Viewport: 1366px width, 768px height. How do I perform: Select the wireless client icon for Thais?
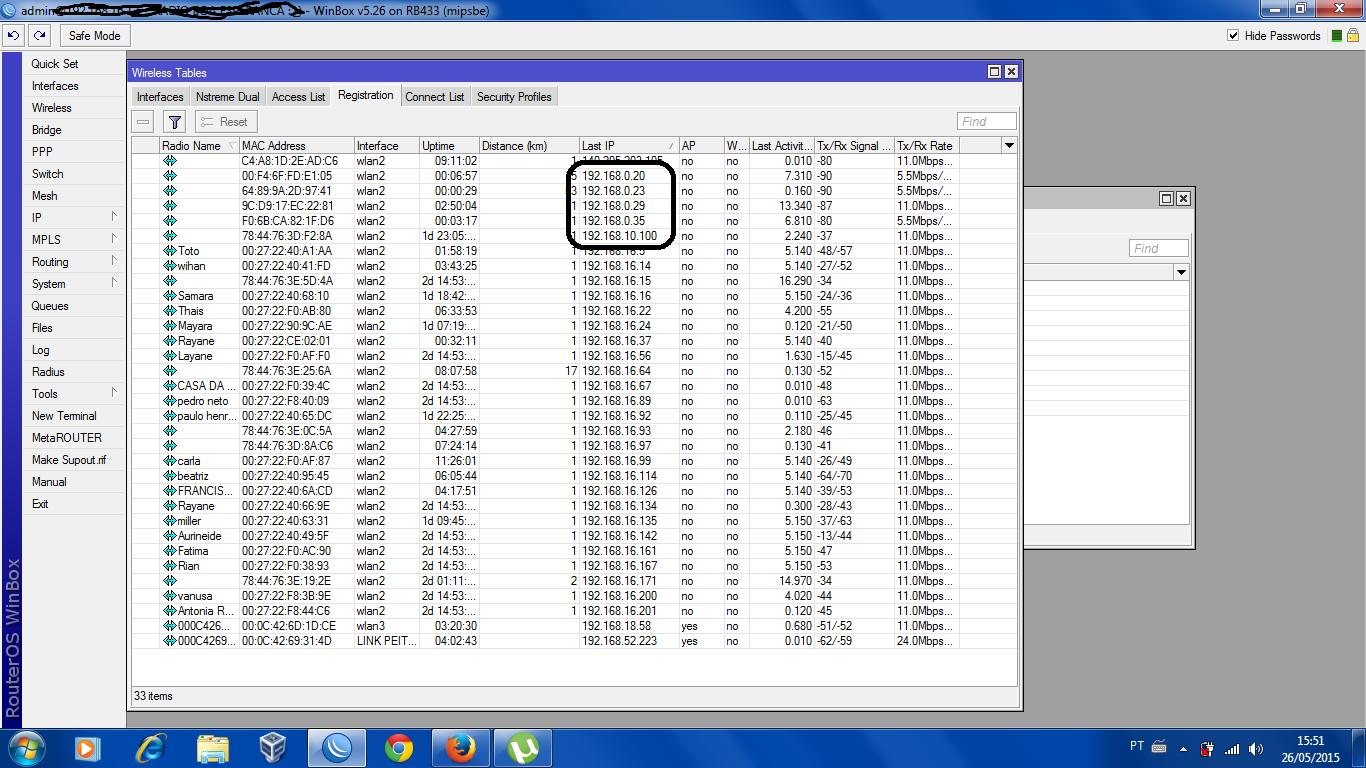tap(169, 311)
